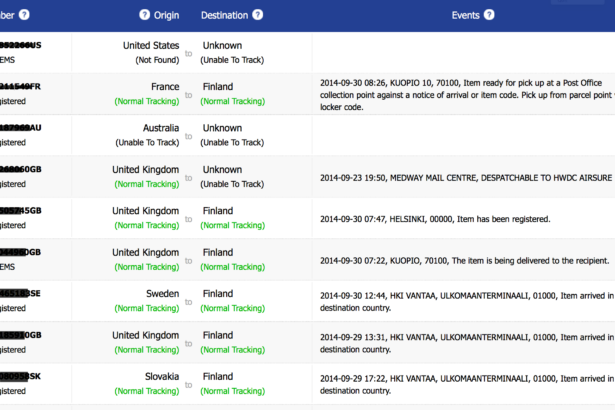Click the help icon beside Destination header

258,15
